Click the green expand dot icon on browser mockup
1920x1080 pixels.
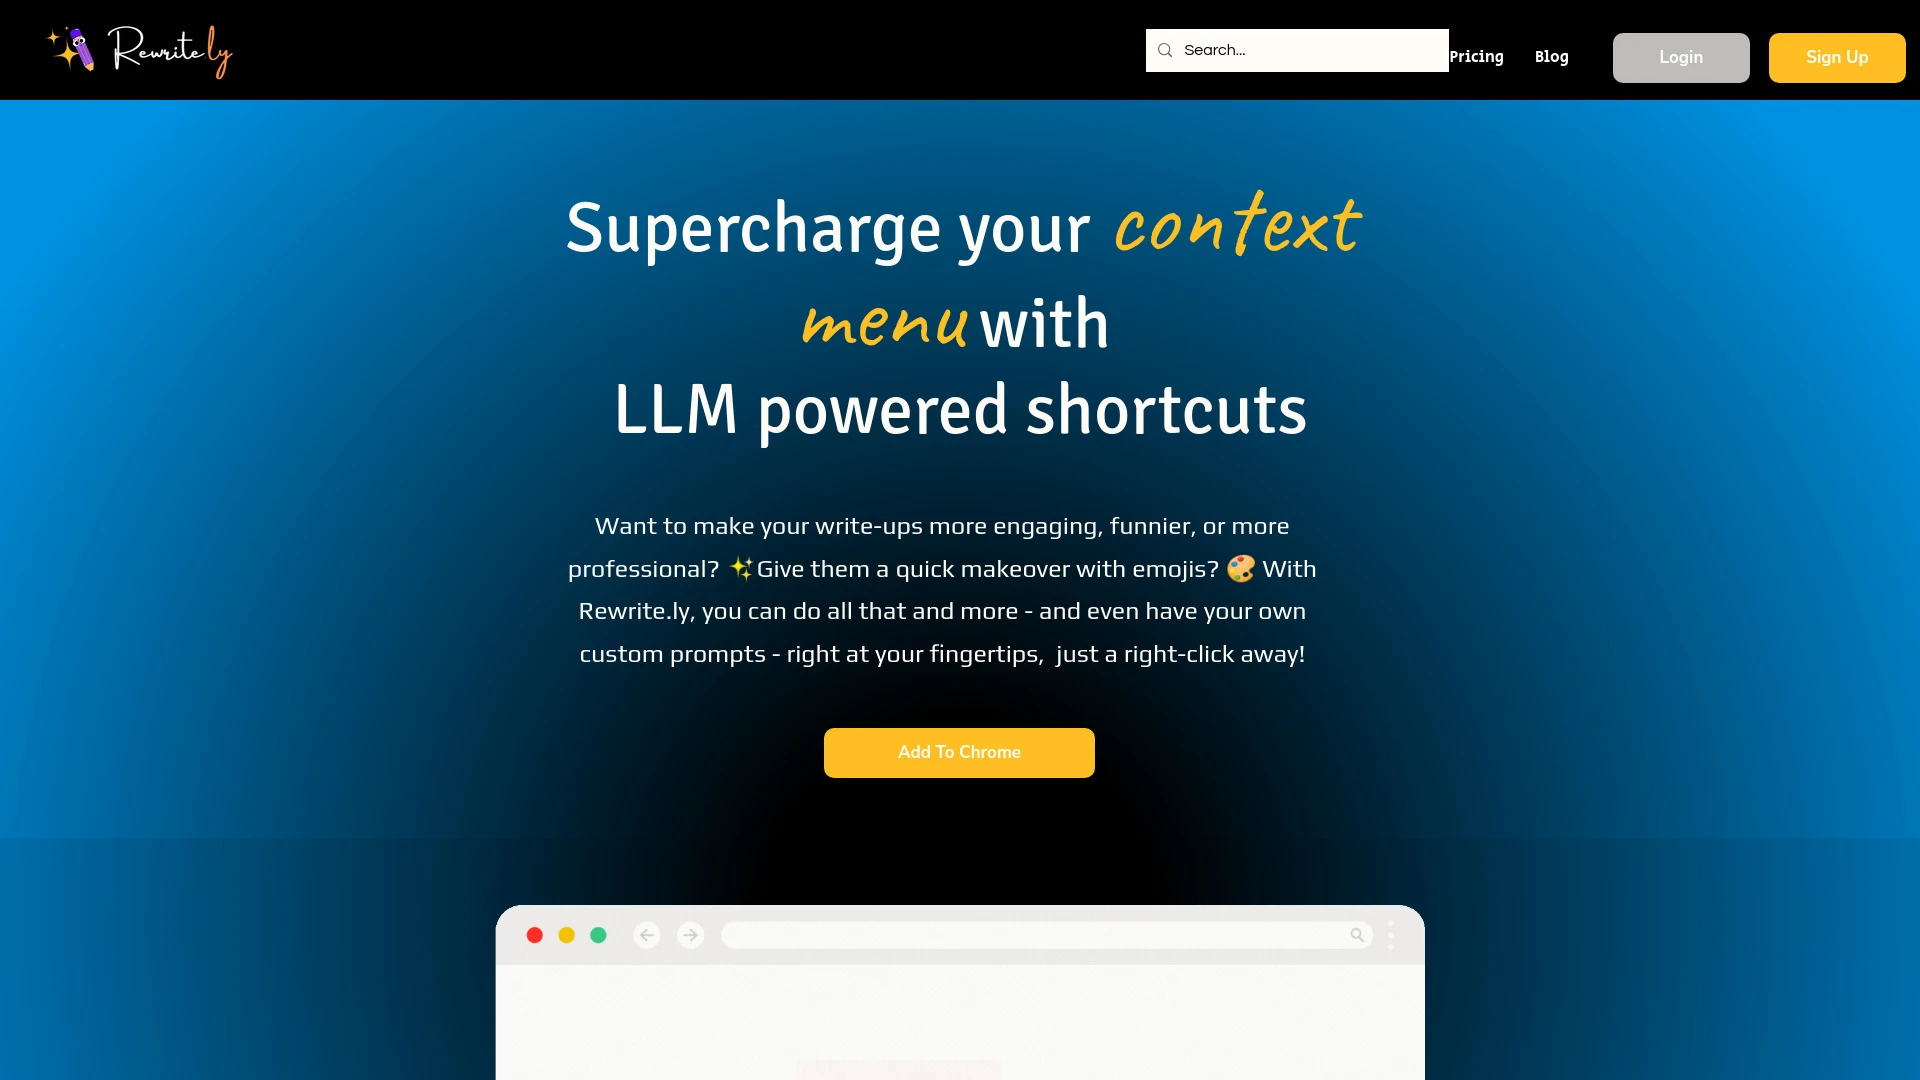[x=597, y=935]
